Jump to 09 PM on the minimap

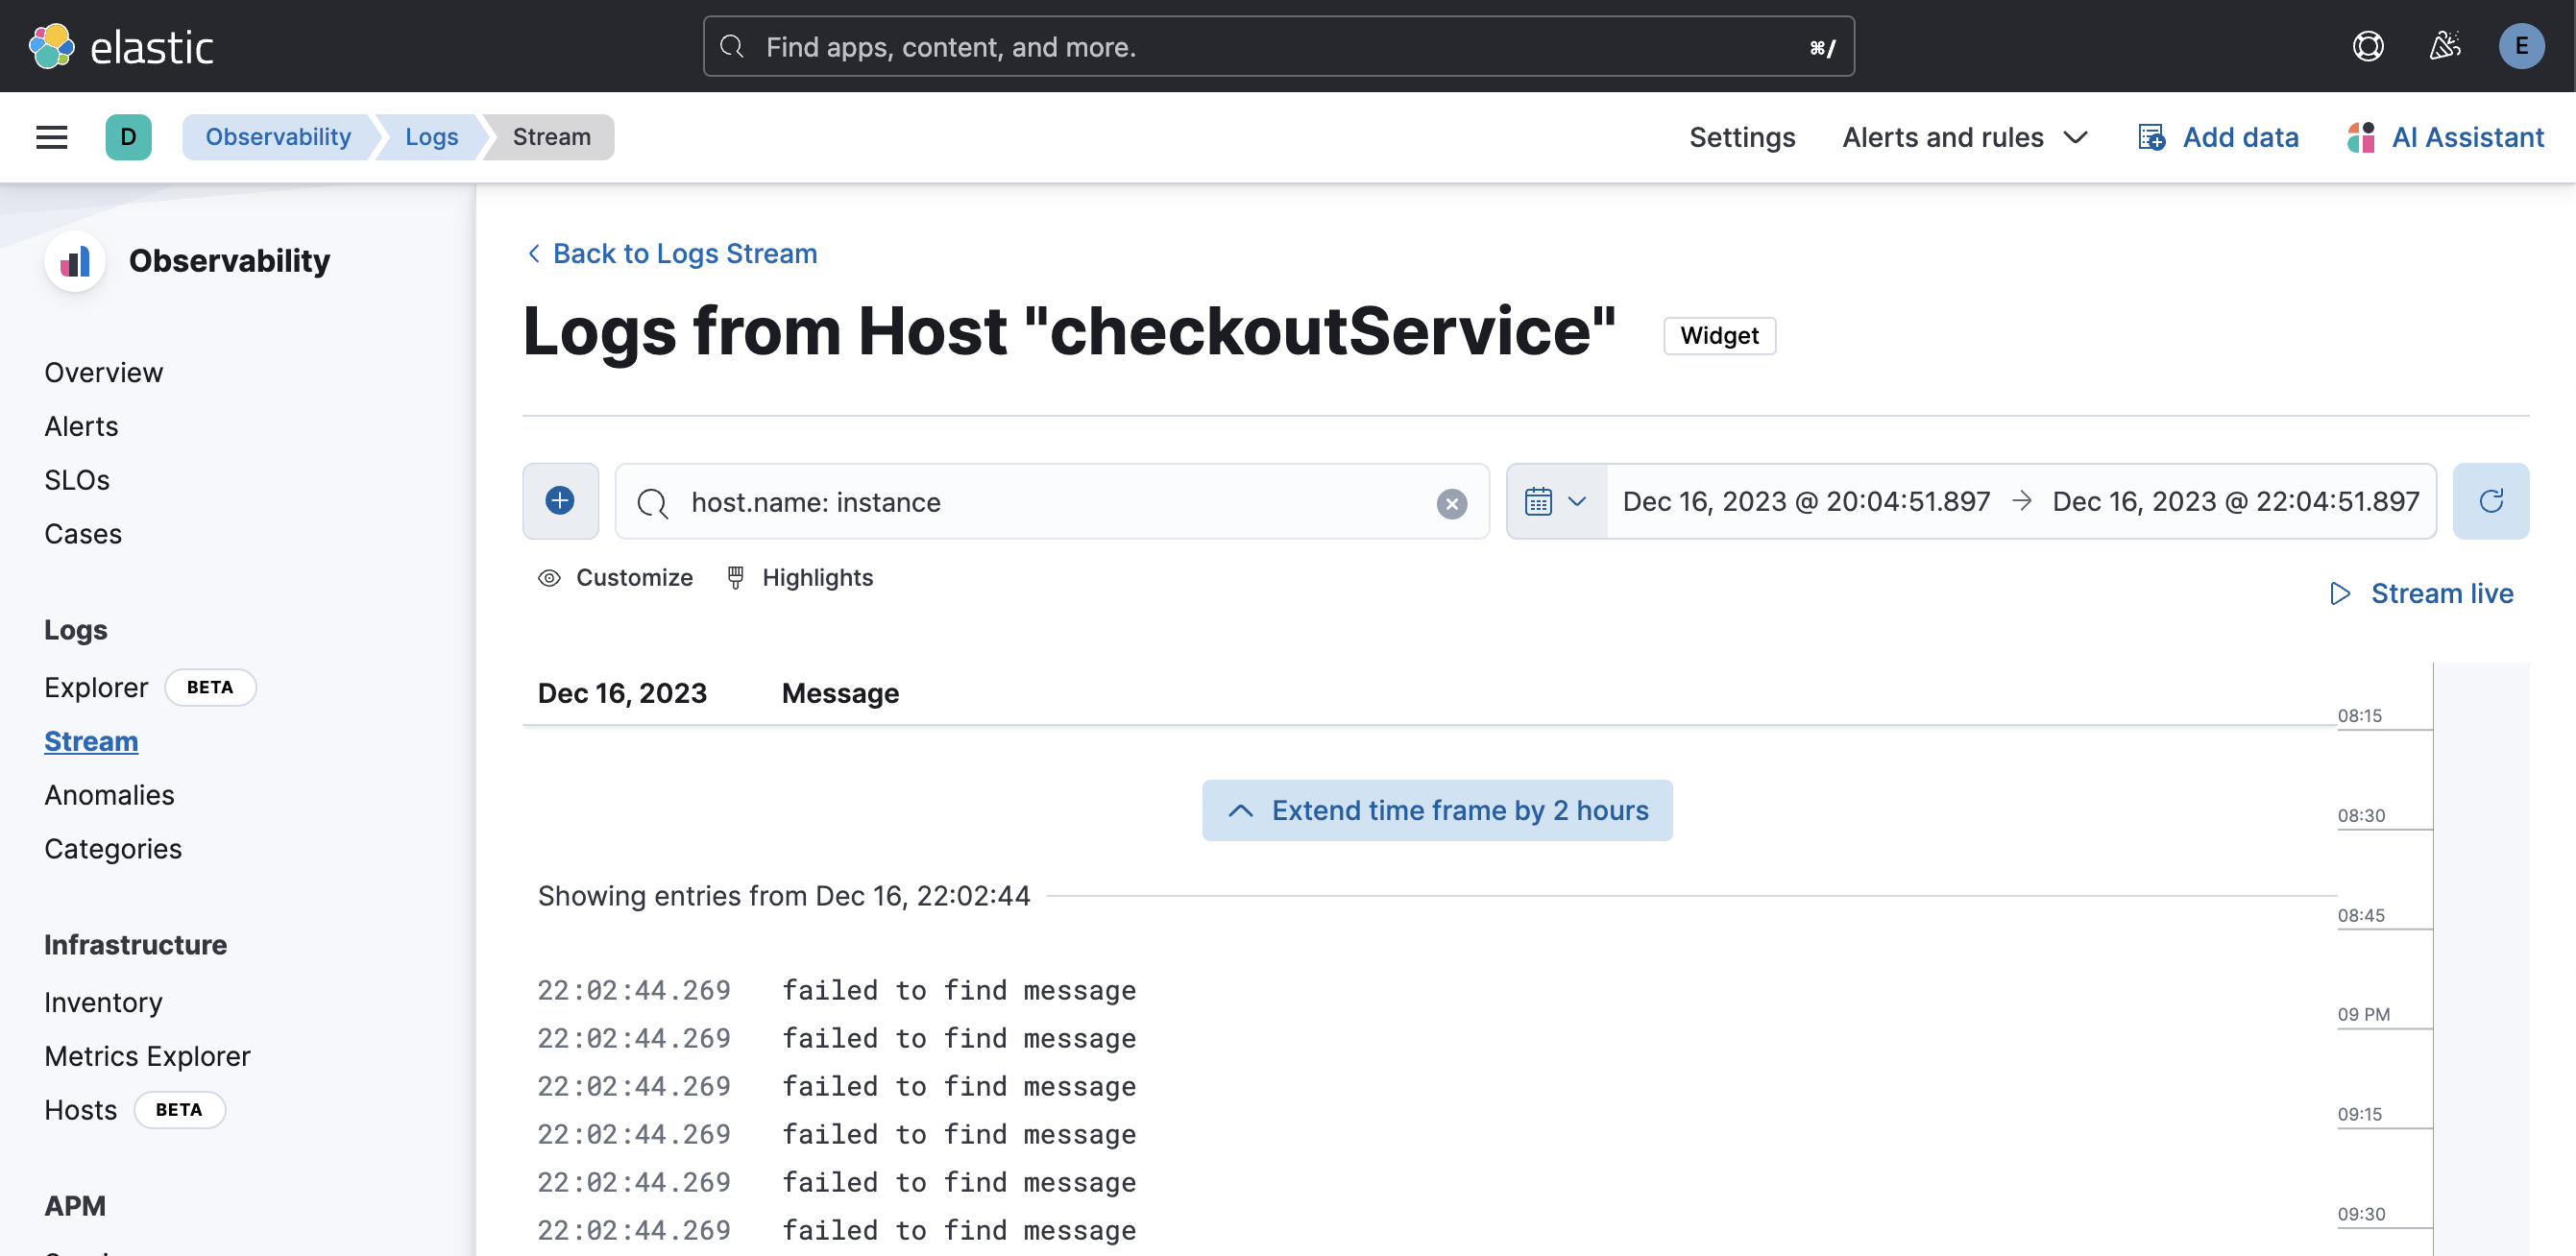(2363, 1015)
